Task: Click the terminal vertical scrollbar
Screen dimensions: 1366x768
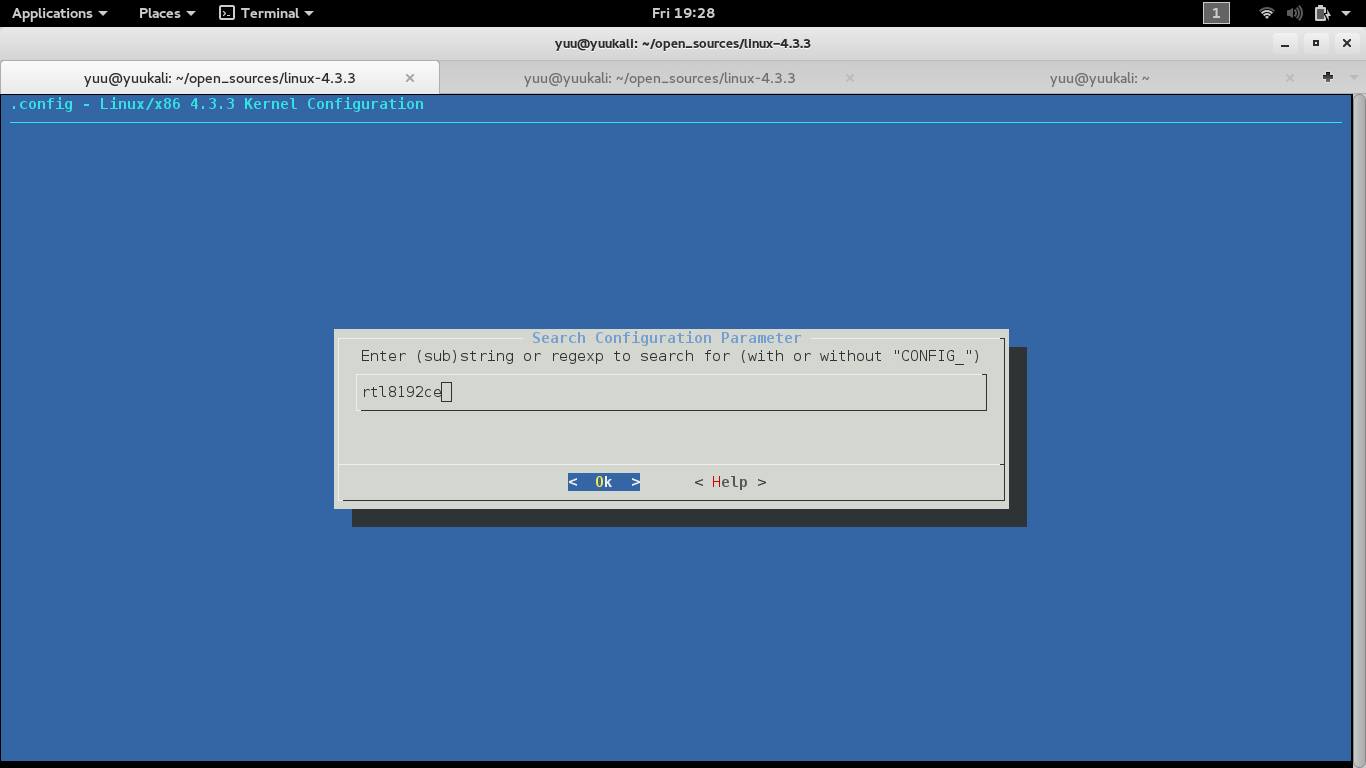Action: tap(1359, 427)
